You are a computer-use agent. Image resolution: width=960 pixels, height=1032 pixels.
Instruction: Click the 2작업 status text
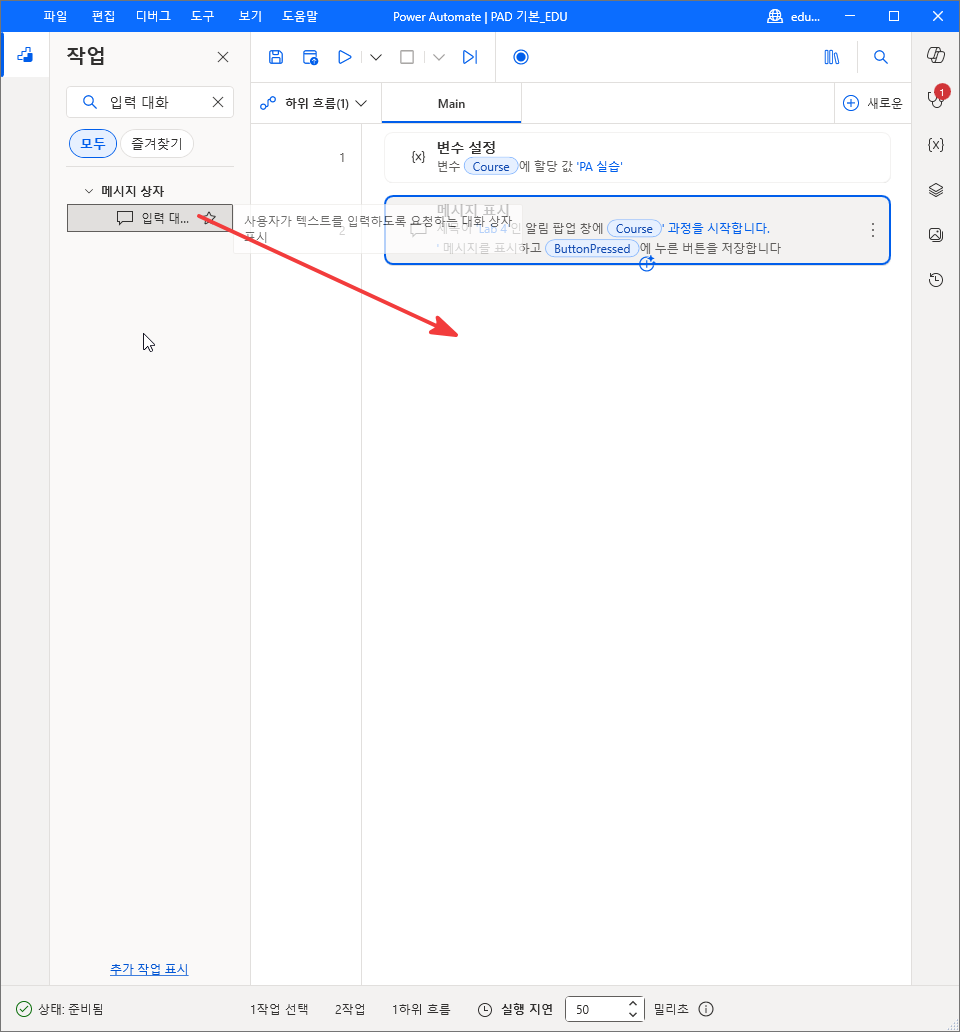[350, 1009]
